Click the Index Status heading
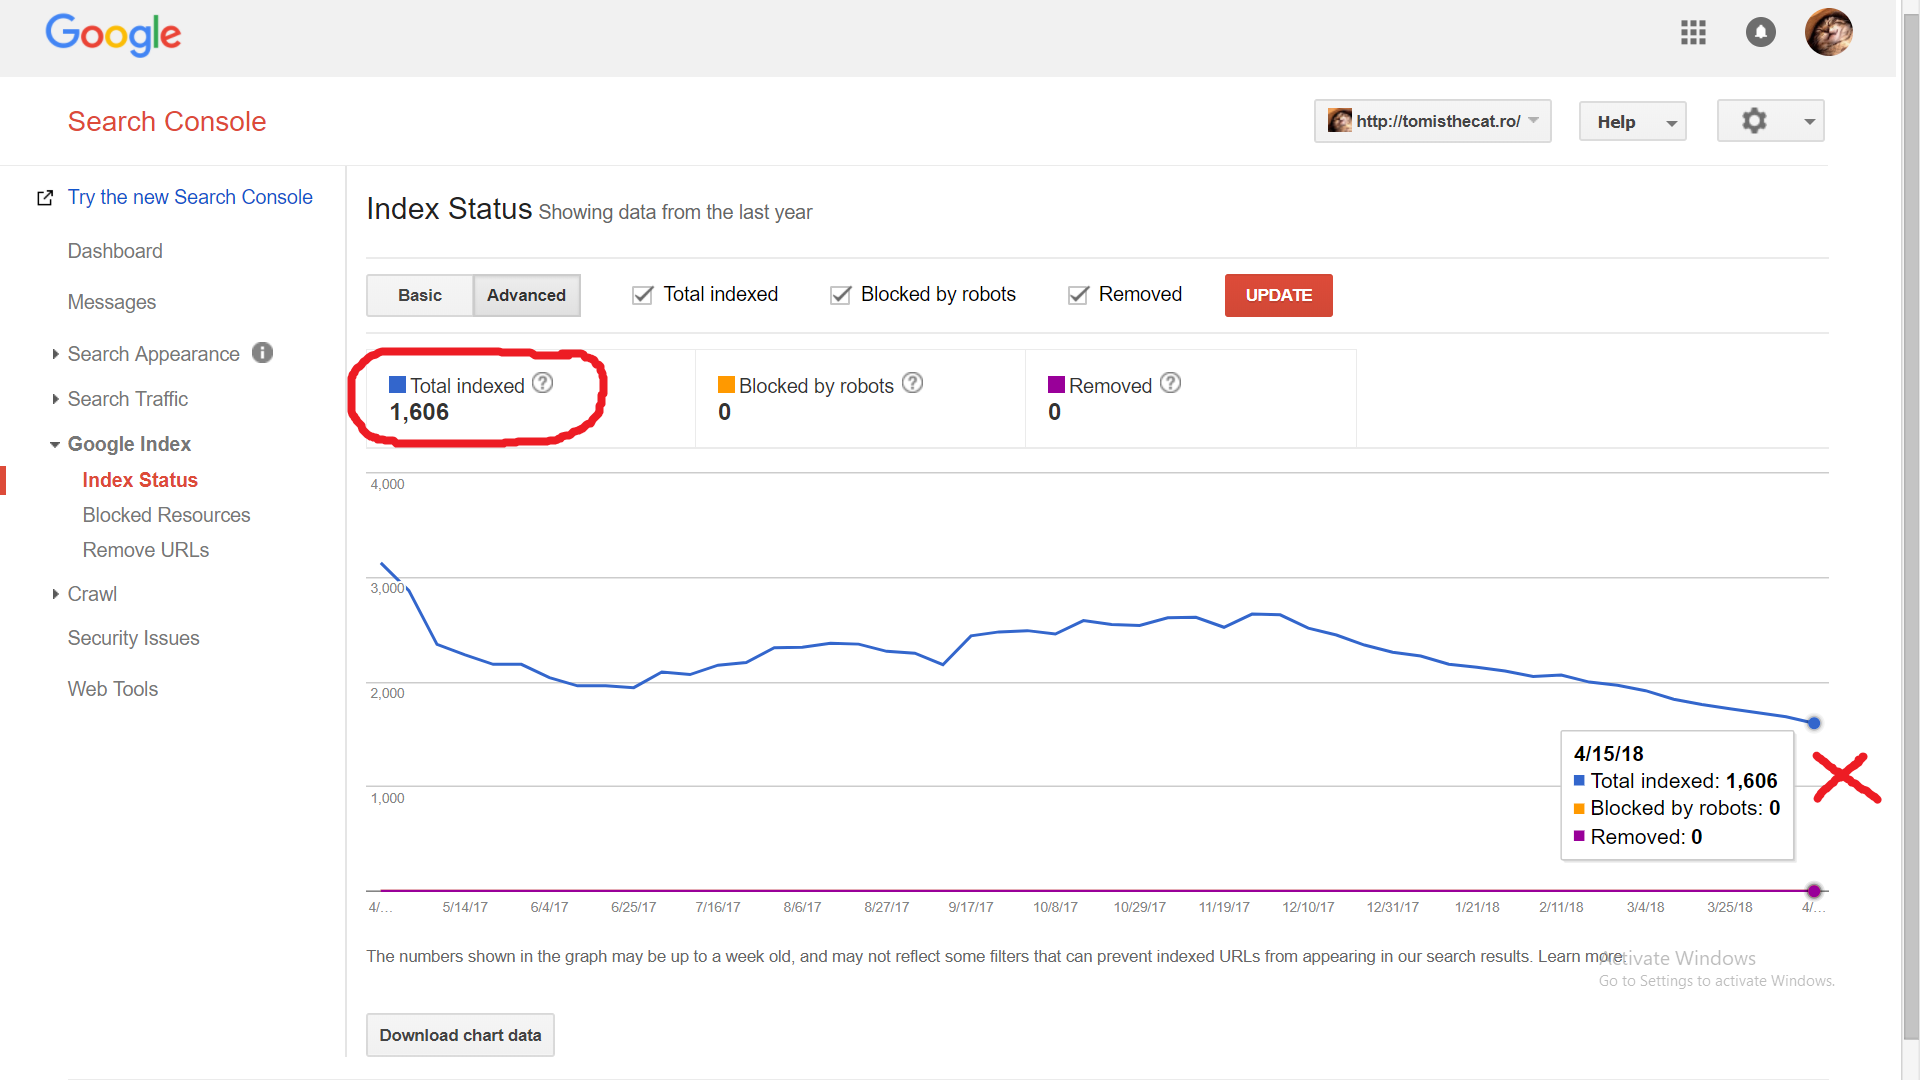The height and width of the screenshot is (1080, 1920). (449, 209)
